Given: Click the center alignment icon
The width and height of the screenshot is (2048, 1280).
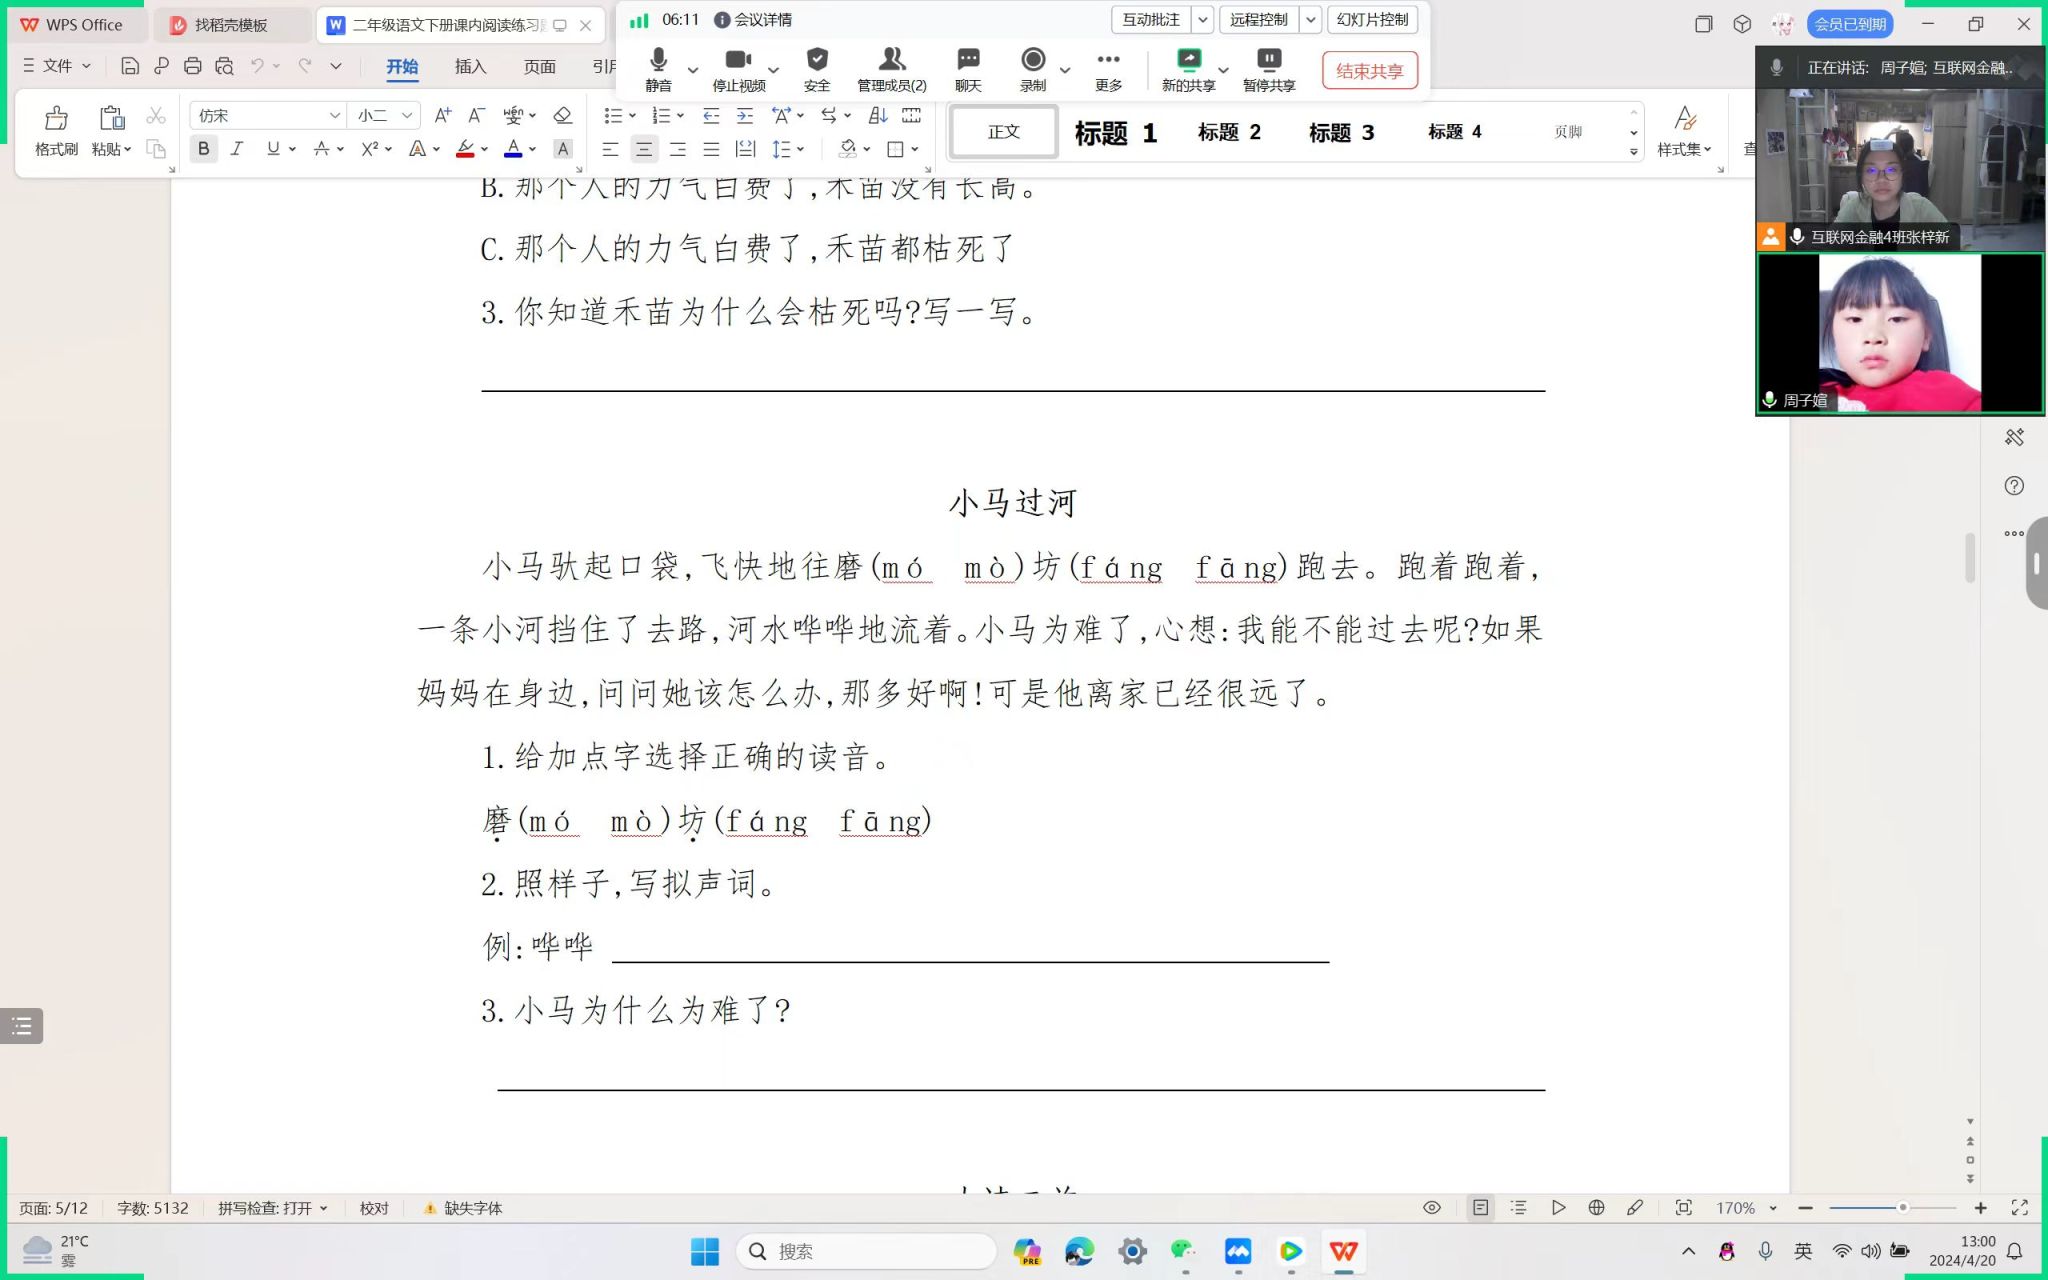Looking at the screenshot, I should 644,150.
